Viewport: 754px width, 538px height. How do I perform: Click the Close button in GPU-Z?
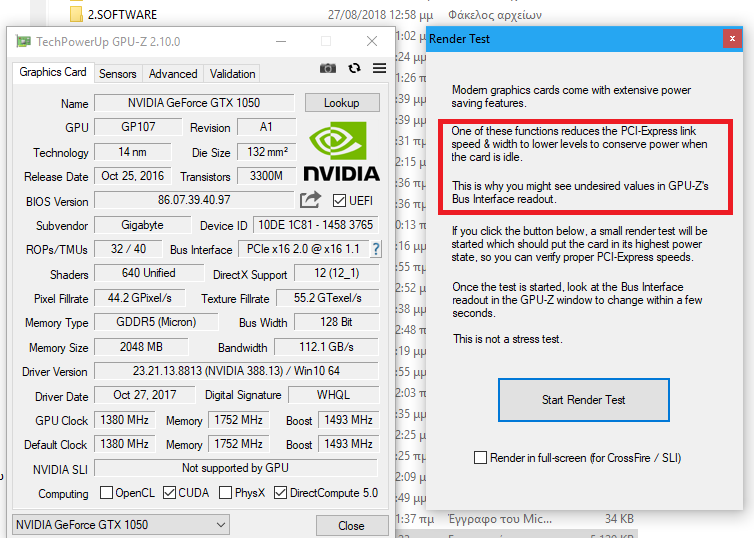[x=352, y=525]
